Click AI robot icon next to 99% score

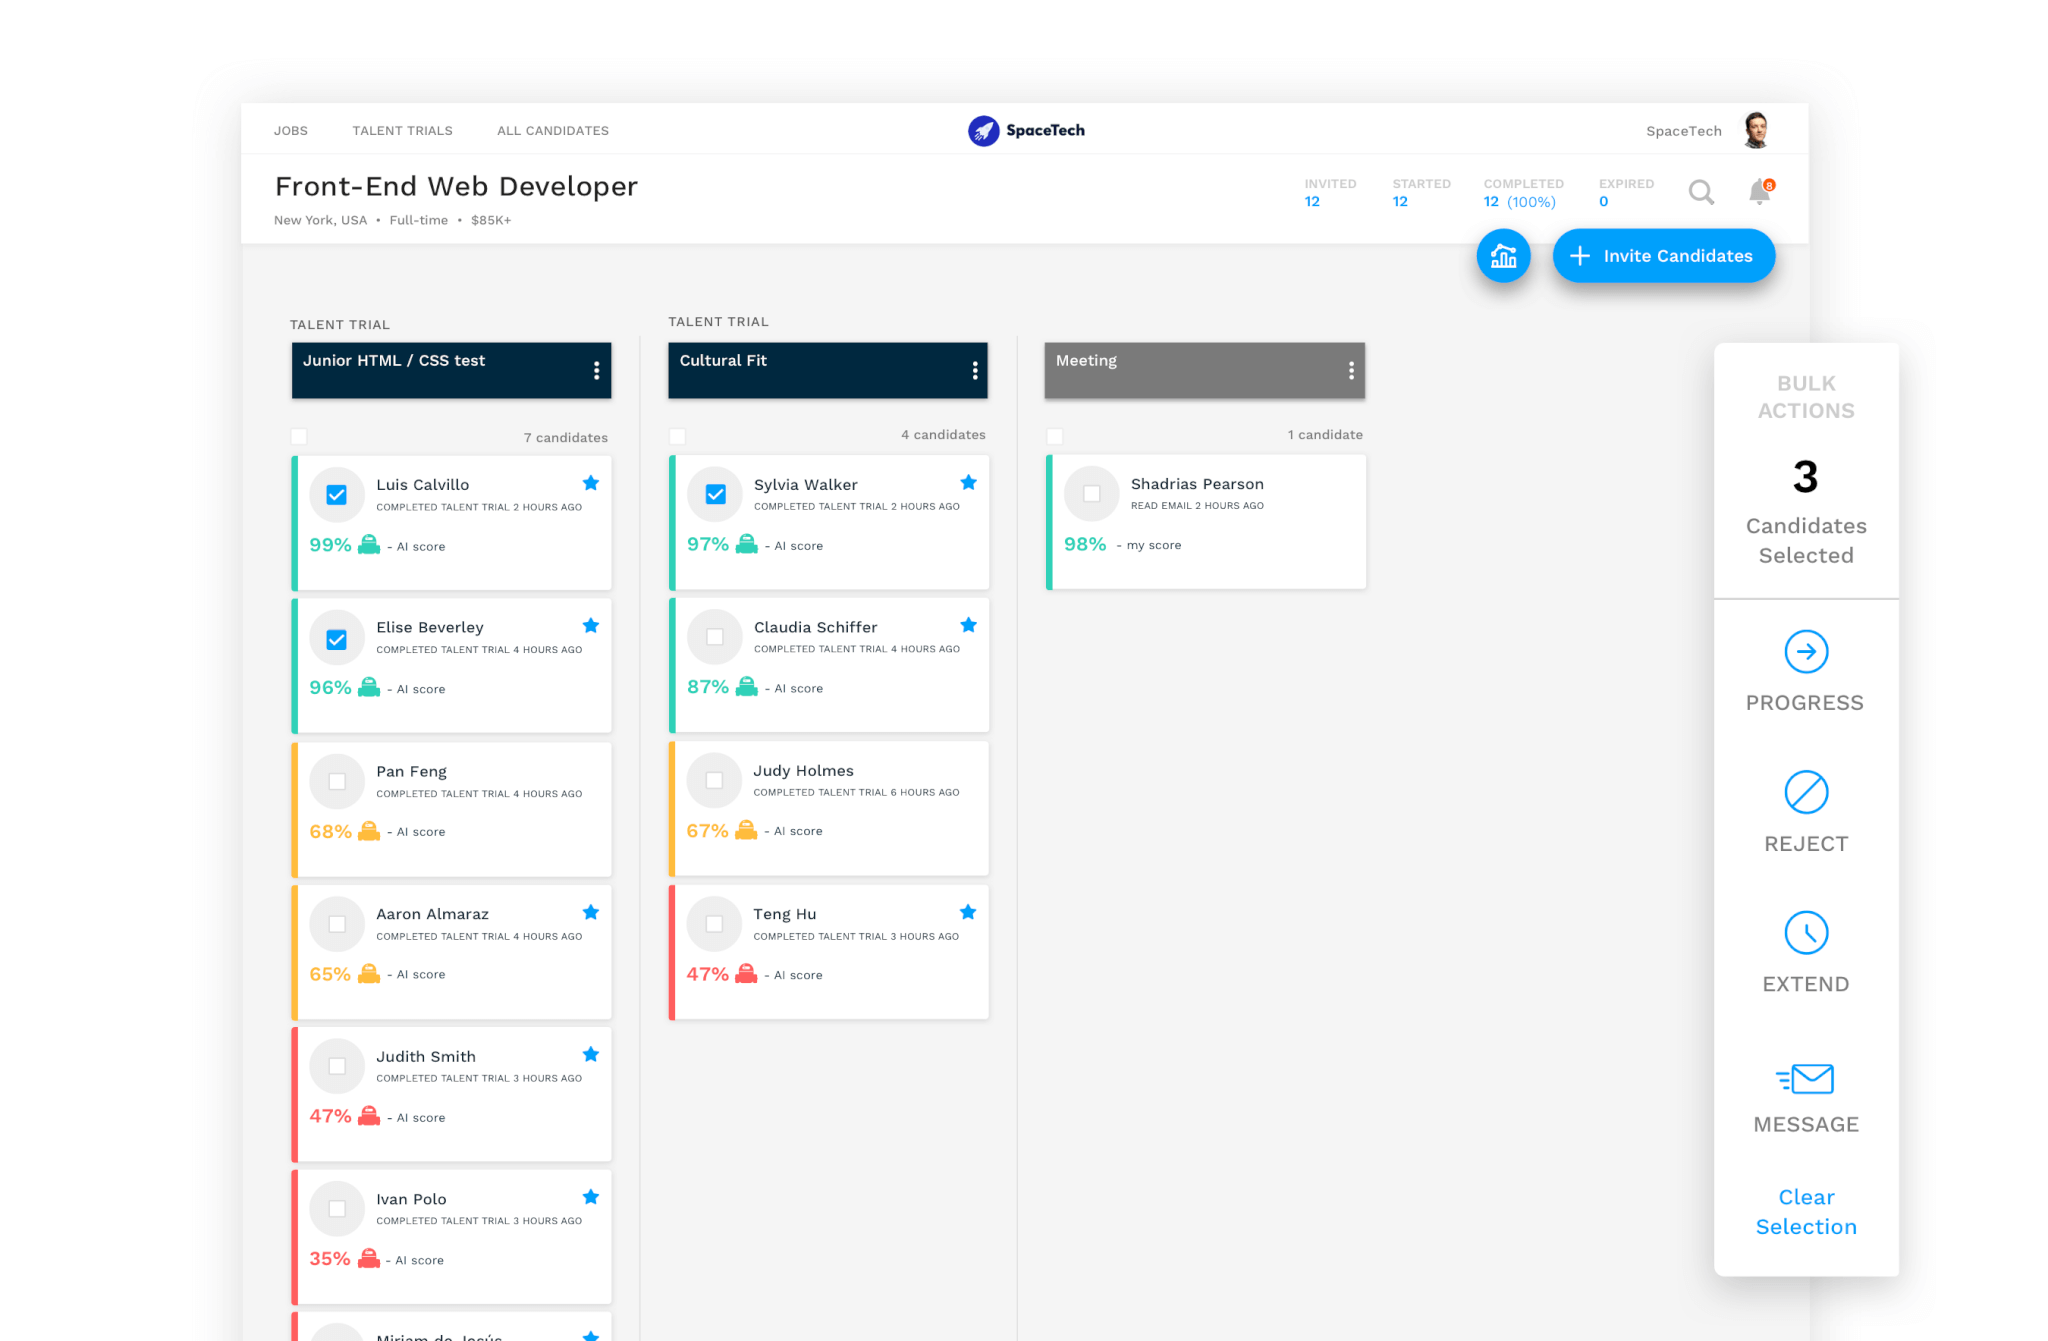coord(369,544)
